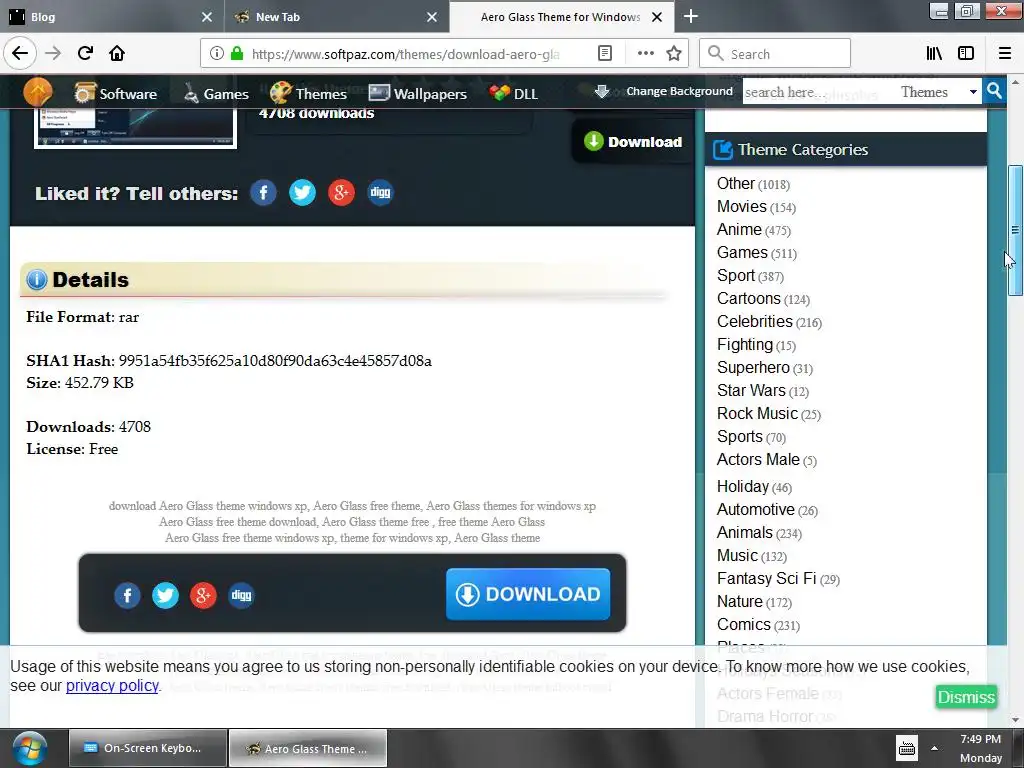This screenshot has width=1024, height=768.
Task: Switch to On-Screen Keyboard taskbar window
Action: tap(148, 748)
